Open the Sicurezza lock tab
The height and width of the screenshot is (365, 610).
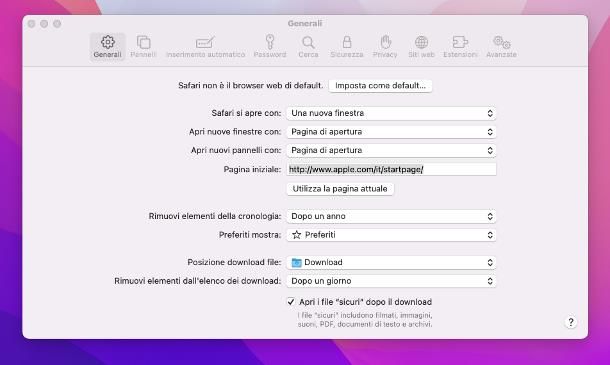[347, 47]
